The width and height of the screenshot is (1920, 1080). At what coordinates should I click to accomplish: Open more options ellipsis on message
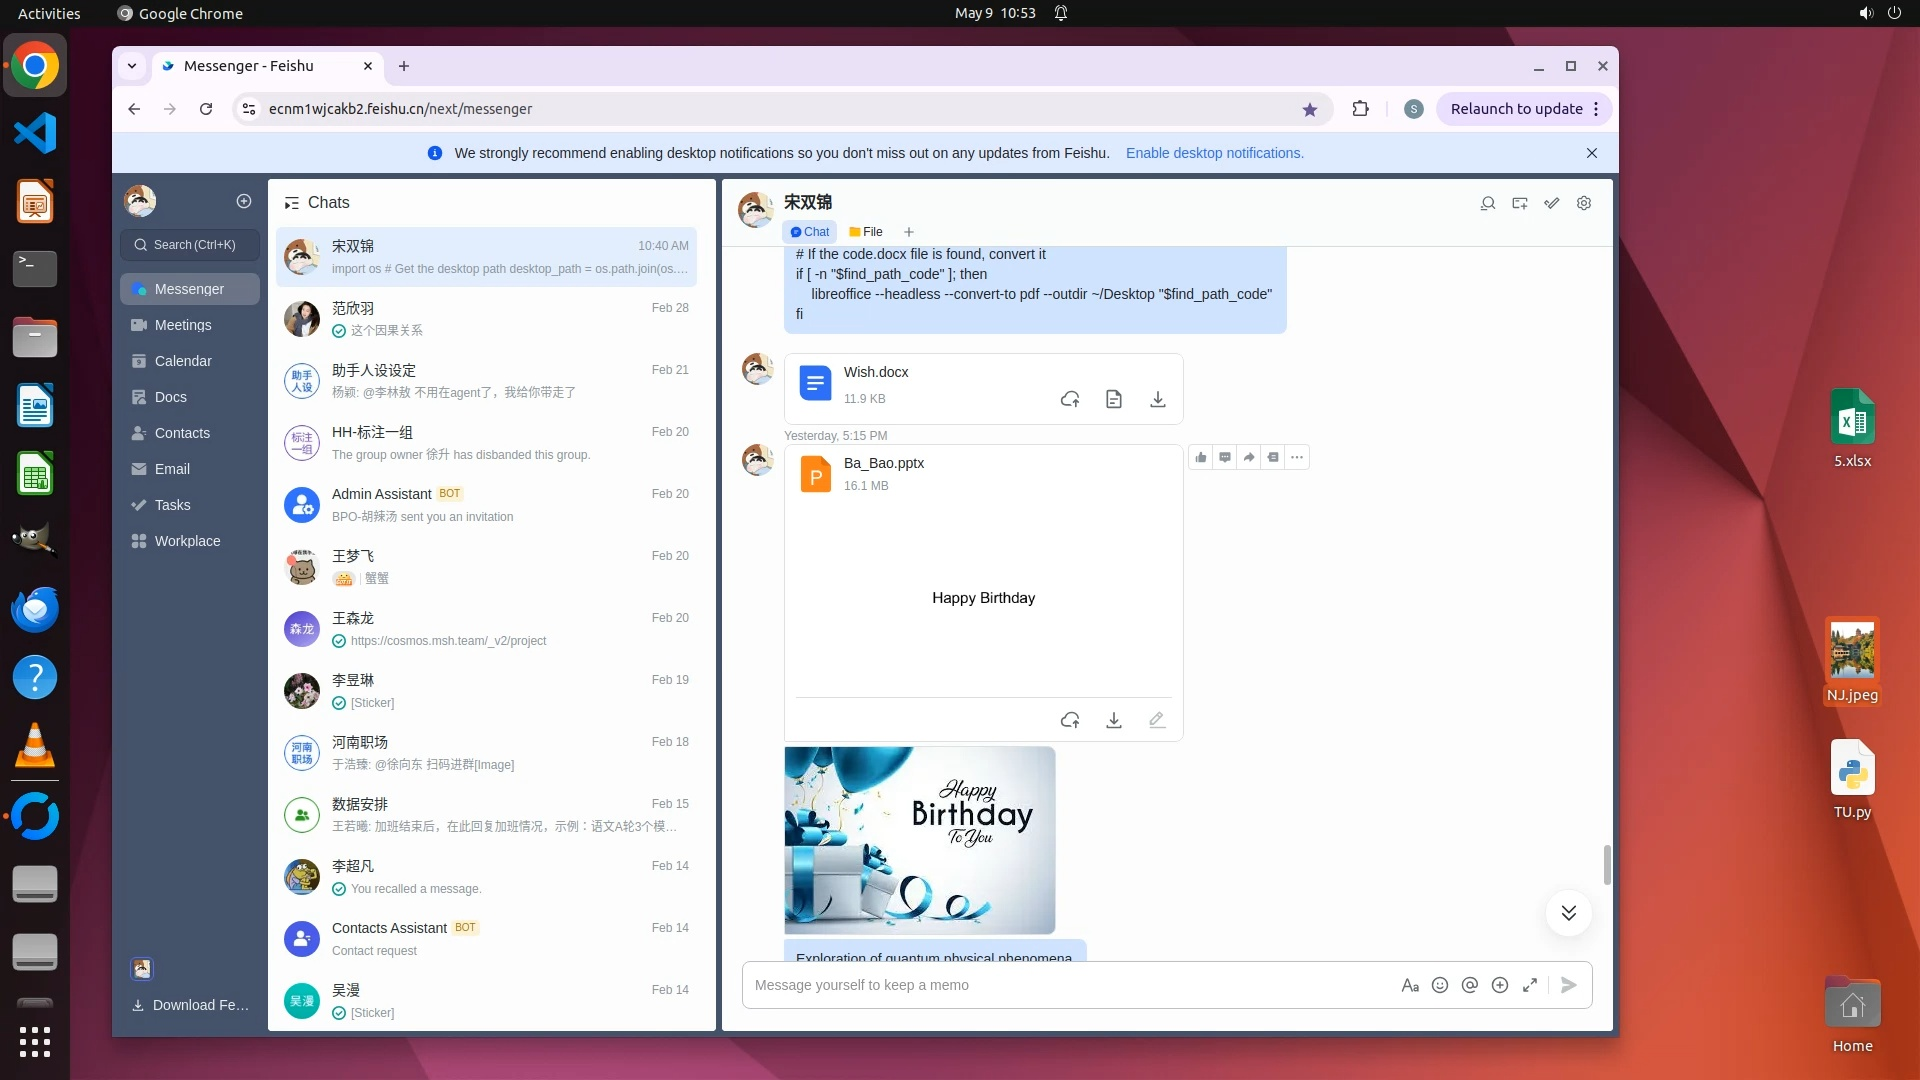tap(1297, 458)
